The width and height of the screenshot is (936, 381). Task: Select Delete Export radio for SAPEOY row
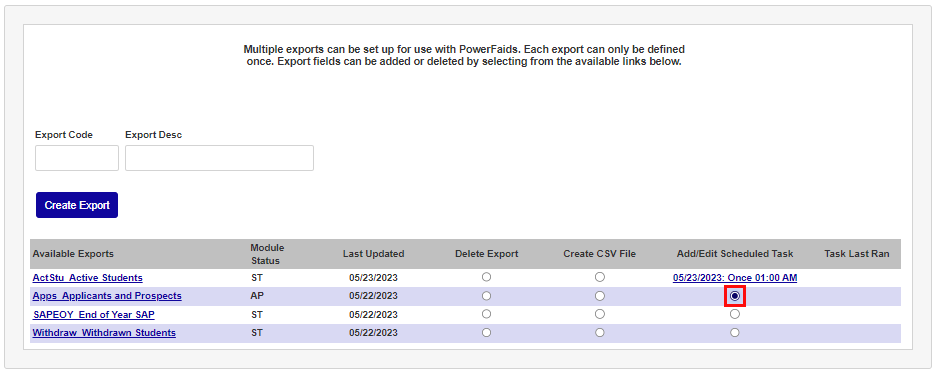(487, 314)
